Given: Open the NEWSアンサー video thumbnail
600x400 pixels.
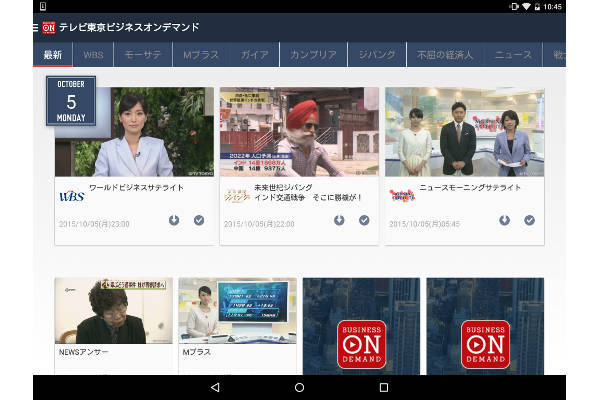Looking at the screenshot, I should pyautogui.click(x=114, y=311).
